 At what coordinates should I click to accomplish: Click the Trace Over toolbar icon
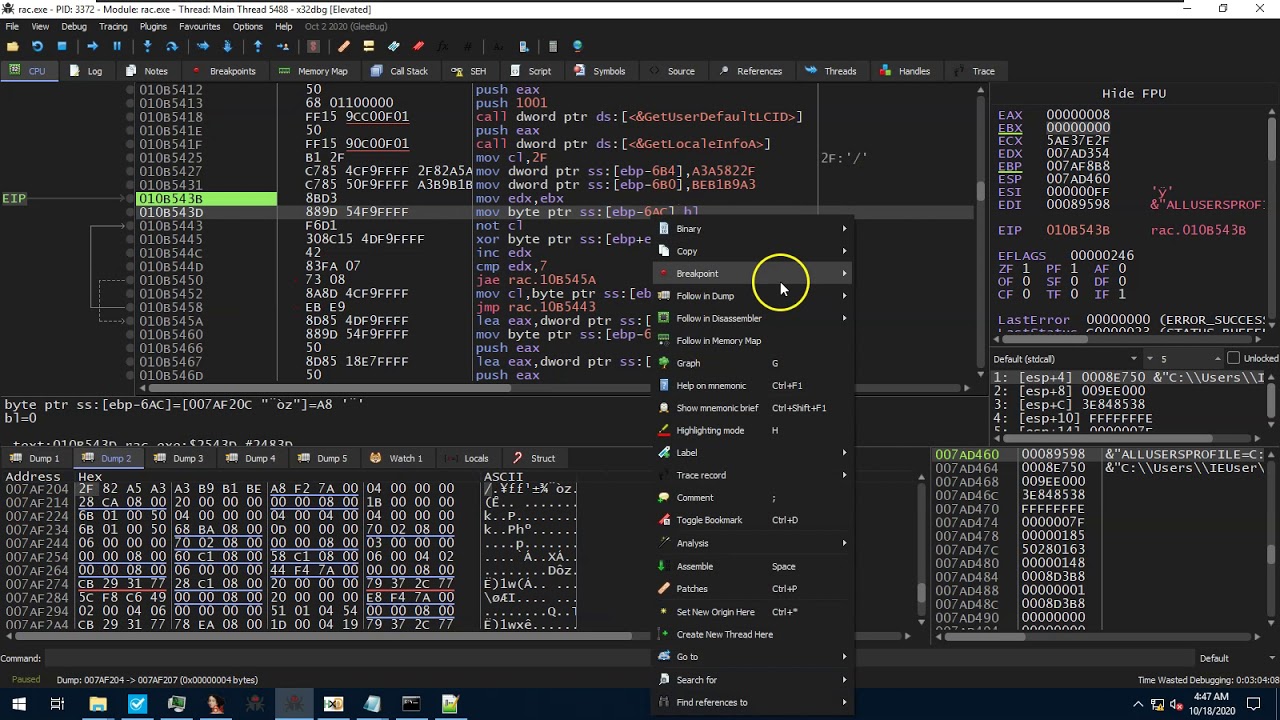click(x=227, y=46)
